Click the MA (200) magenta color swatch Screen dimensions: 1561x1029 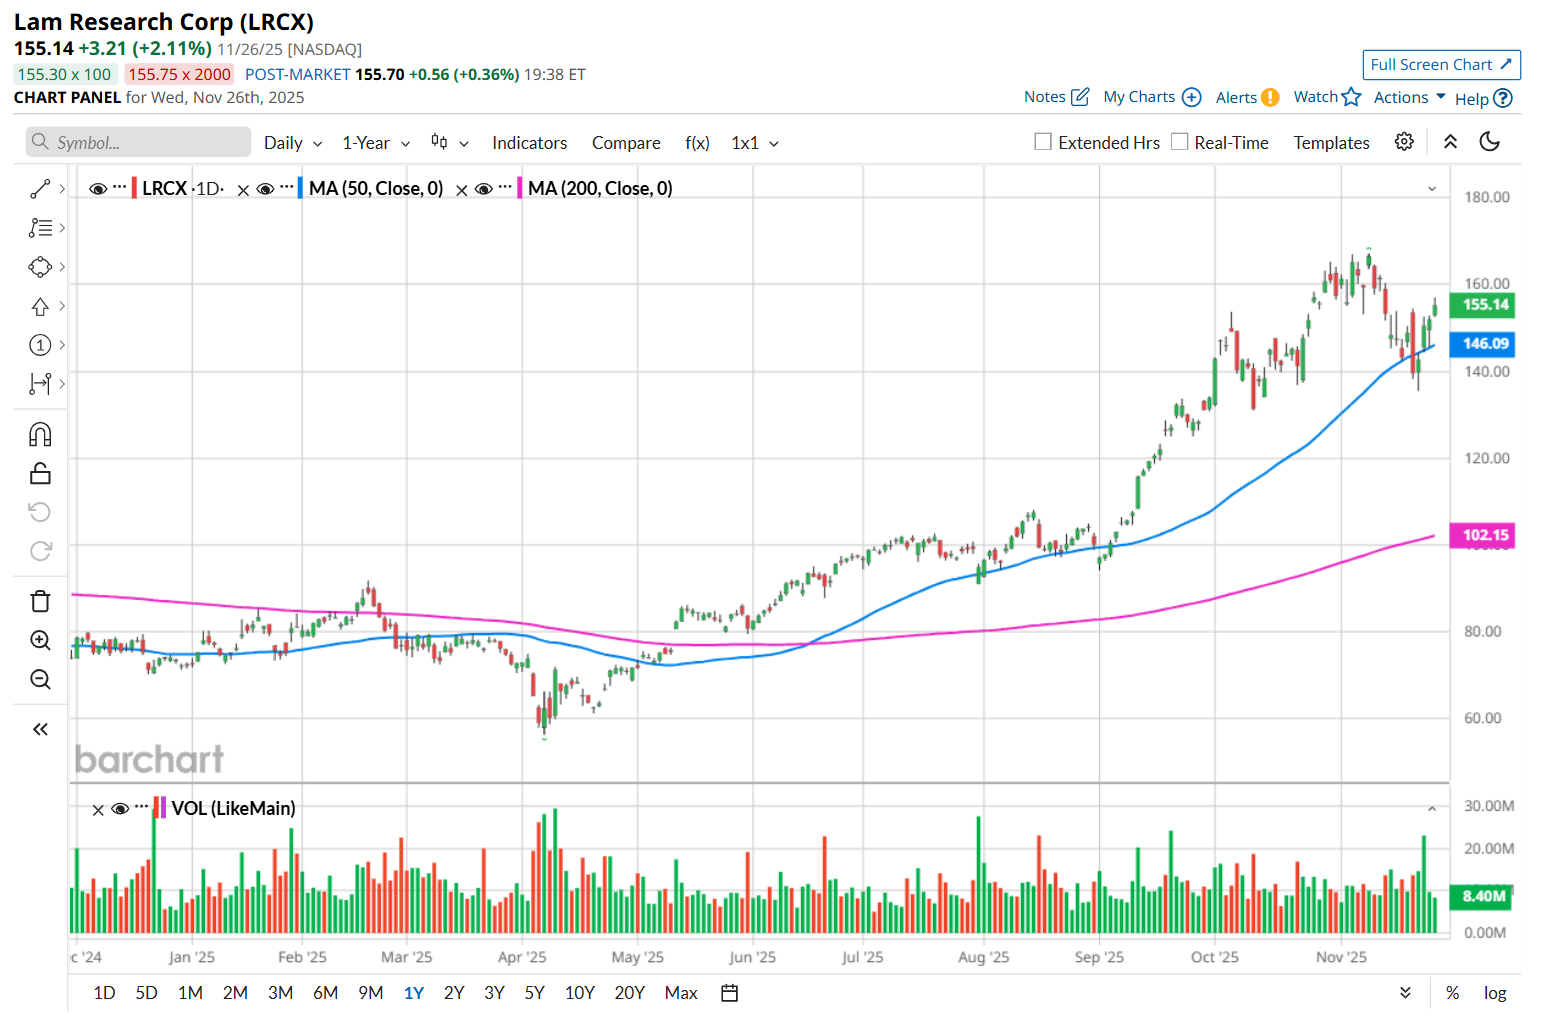point(520,188)
